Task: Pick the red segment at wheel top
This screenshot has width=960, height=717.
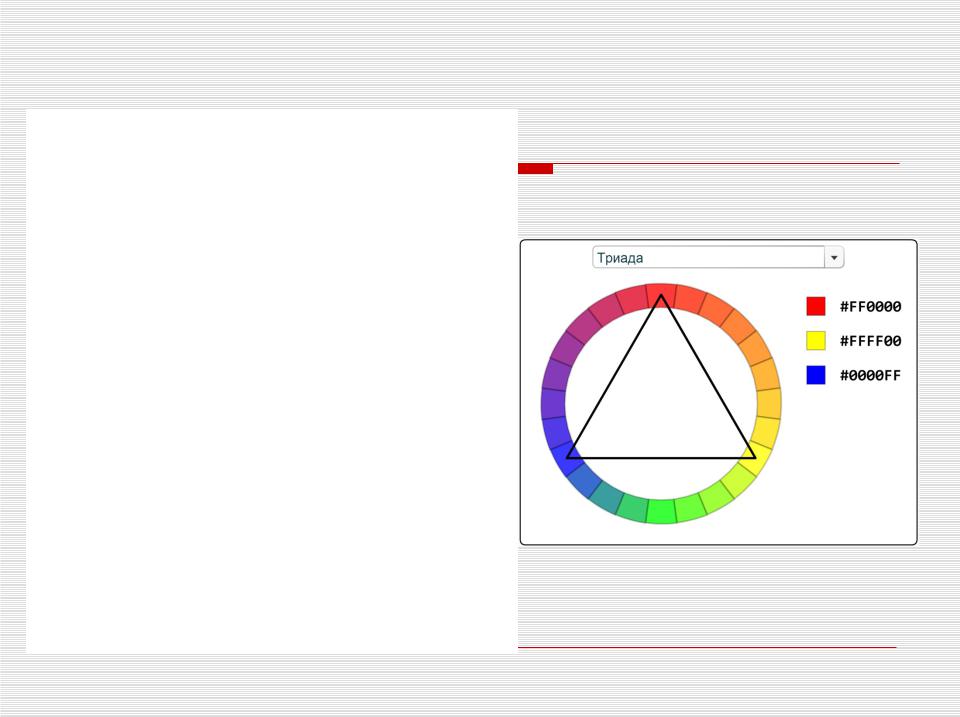Action: [x=661, y=295]
